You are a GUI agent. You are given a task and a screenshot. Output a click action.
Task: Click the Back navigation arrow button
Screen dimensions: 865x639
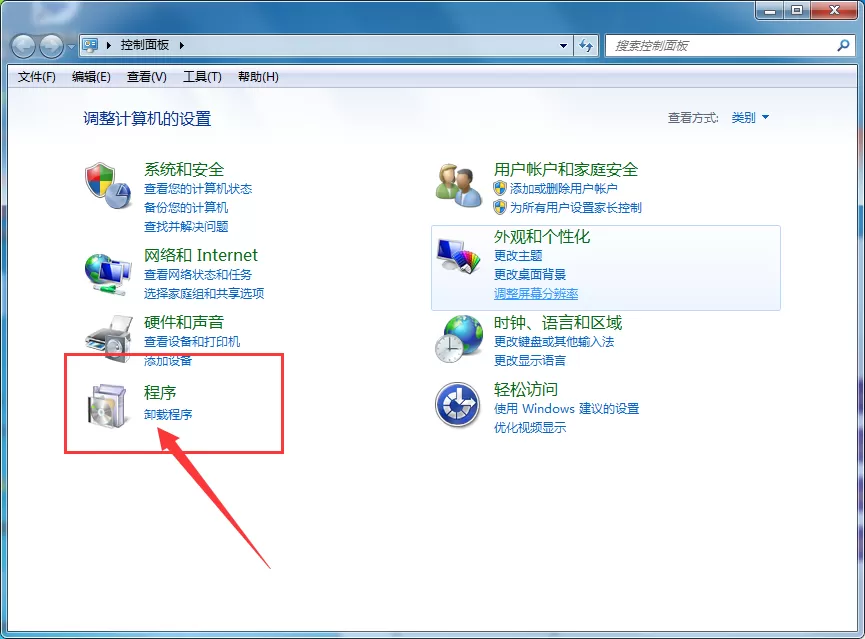(24, 46)
